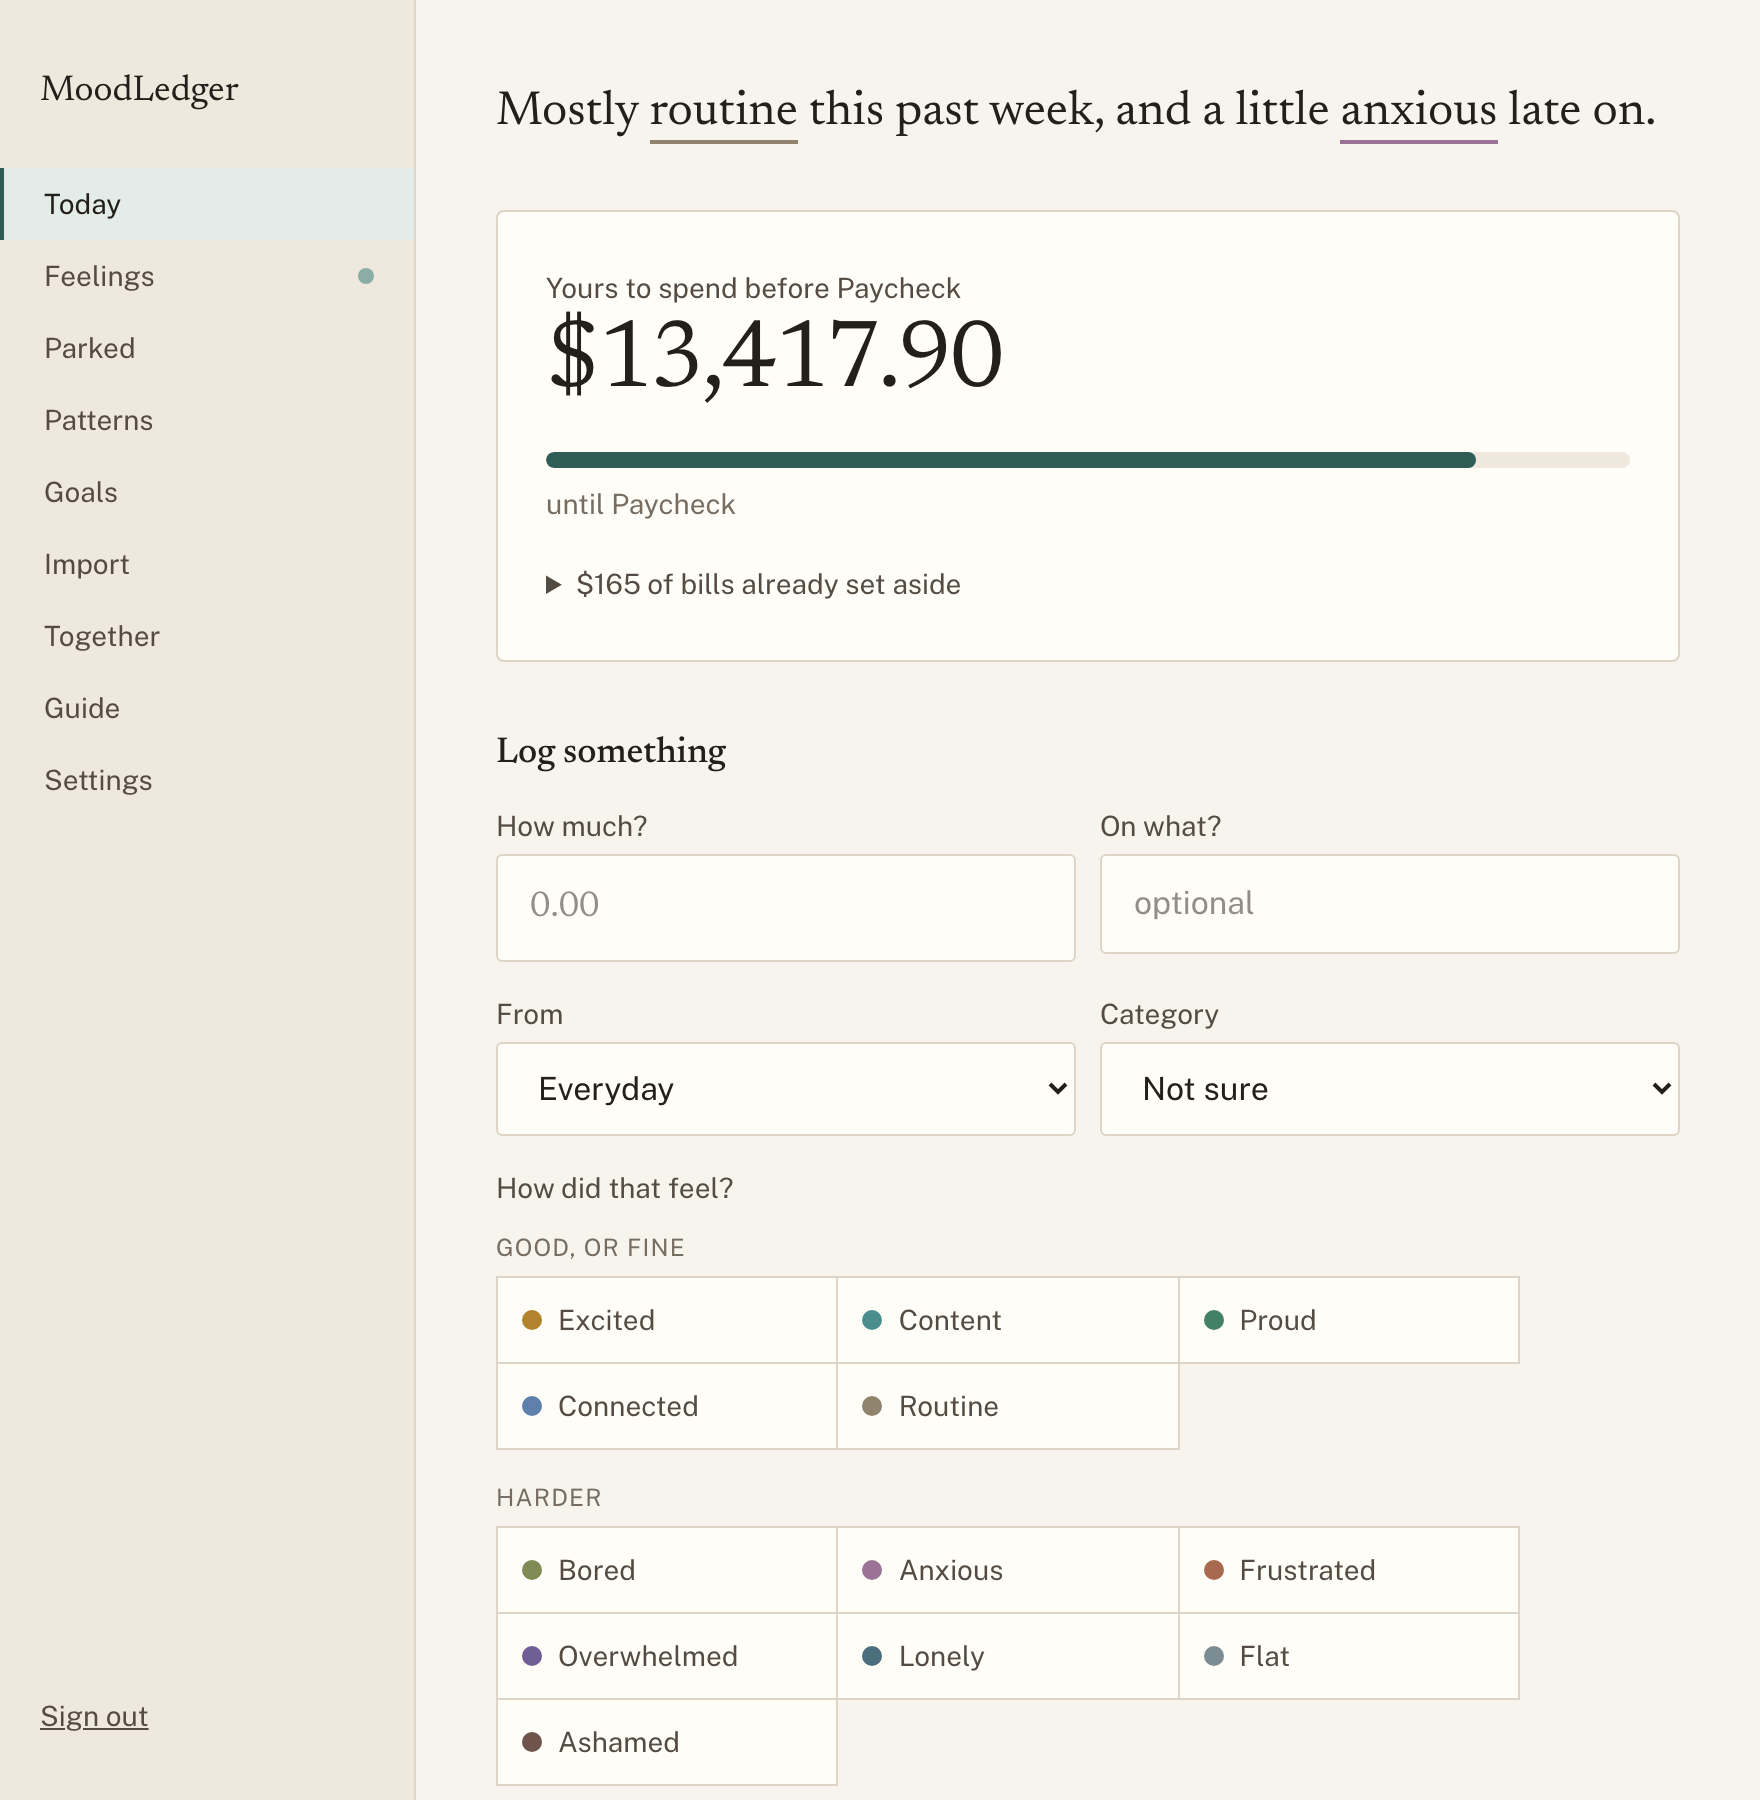
Task: Choose the Proud feeling
Action: 1349,1320
